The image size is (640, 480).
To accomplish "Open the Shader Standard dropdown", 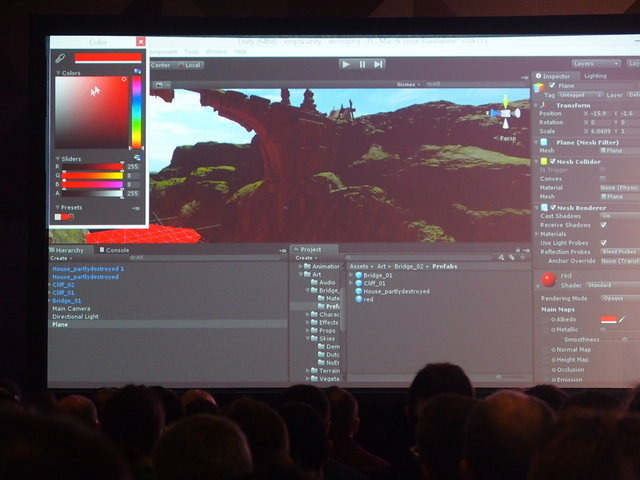I will click(613, 285).
